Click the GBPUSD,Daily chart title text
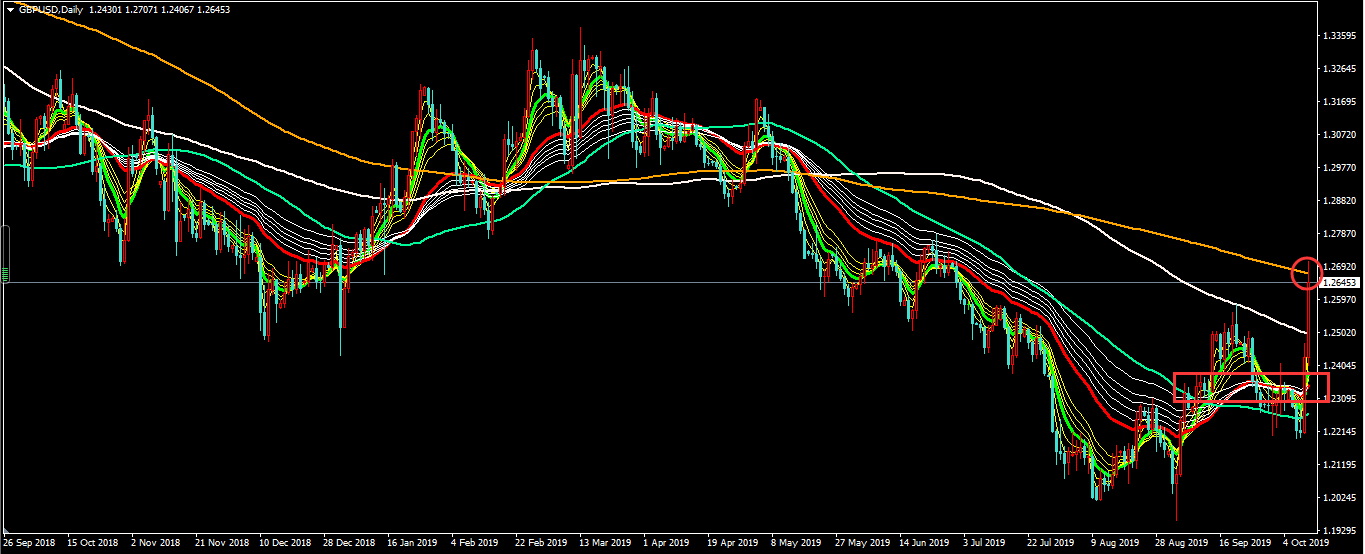Viewport: 1365px width, 554px height. click(50, 9)
